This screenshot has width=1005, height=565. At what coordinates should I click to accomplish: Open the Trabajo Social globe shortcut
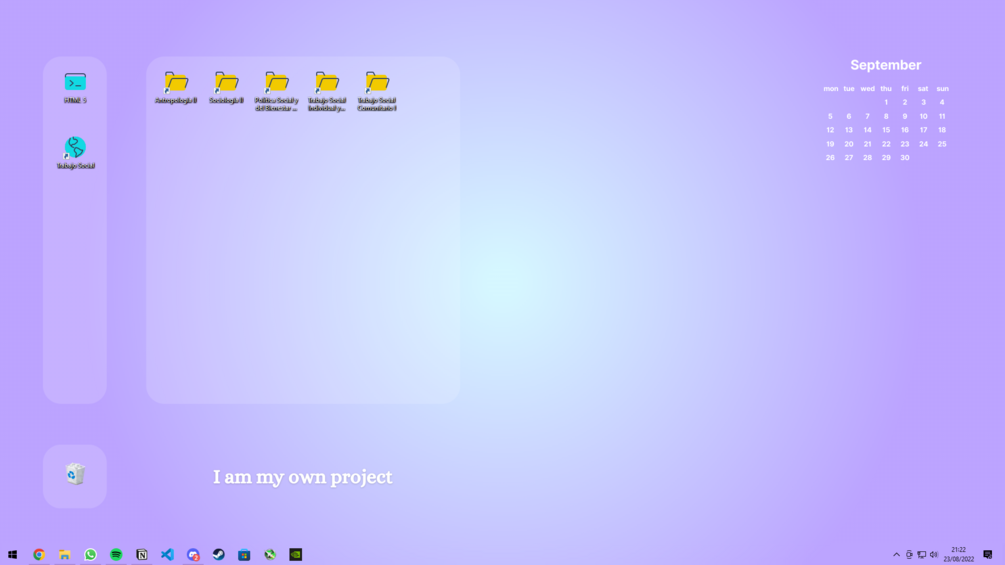pos(75,152)
